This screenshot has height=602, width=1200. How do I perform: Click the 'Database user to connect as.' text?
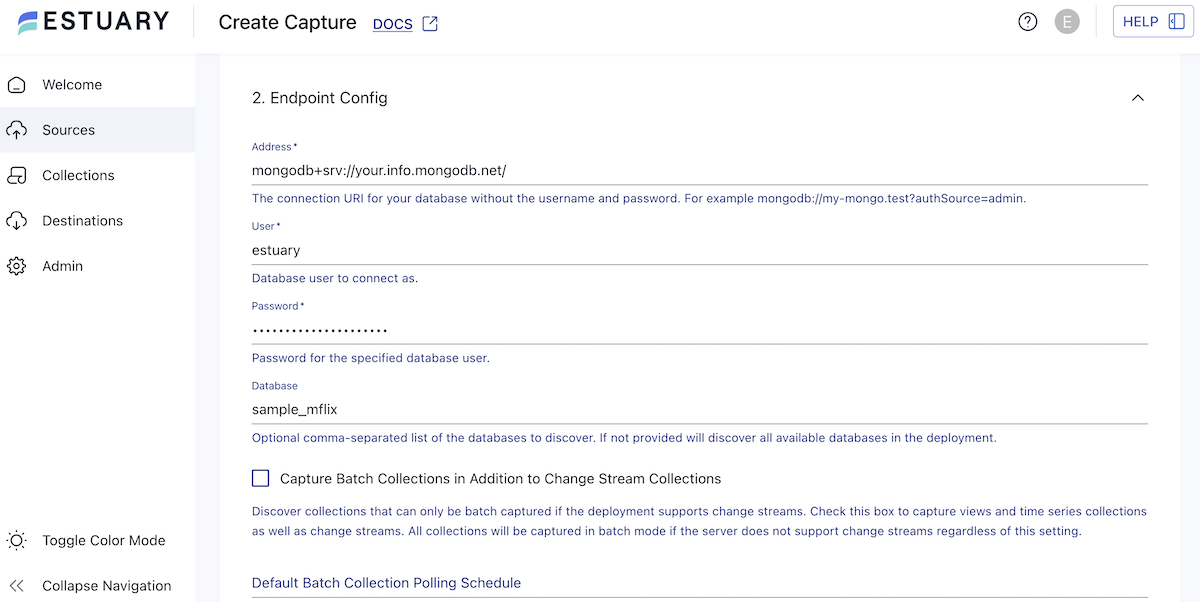click(335, 278)
